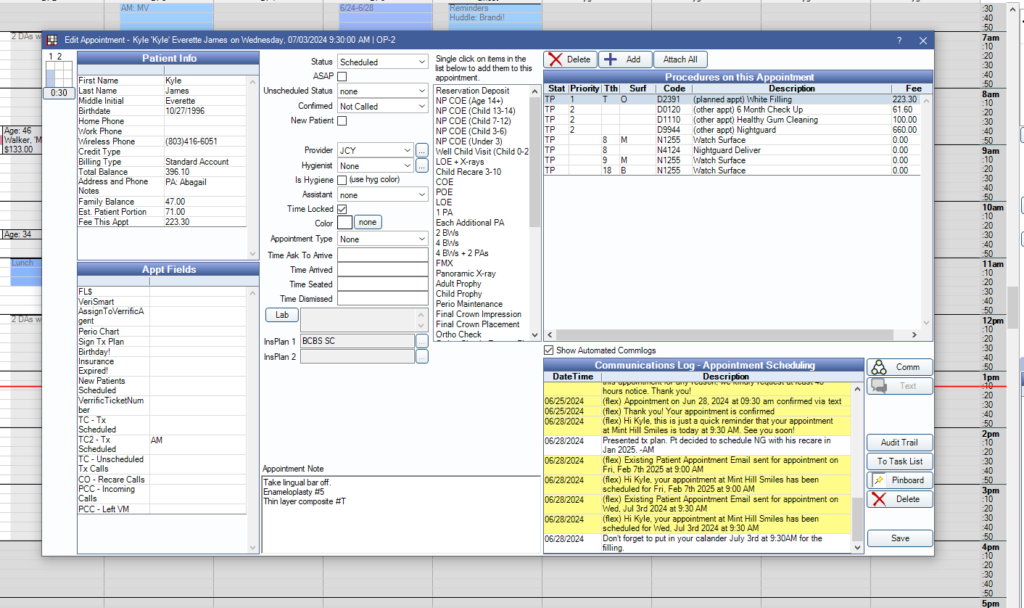Image resolution: width=1024 pixels, height=608 pixels.
Task: Click the ellipsis button next to Provider
Action: (x=422, y=150)
